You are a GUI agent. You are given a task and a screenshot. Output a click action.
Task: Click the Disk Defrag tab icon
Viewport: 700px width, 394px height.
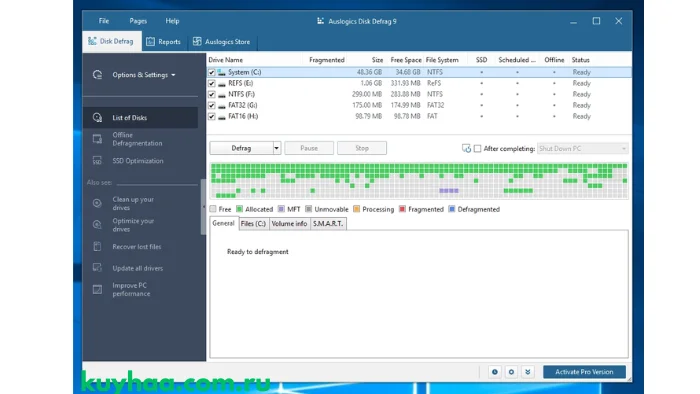92,41
